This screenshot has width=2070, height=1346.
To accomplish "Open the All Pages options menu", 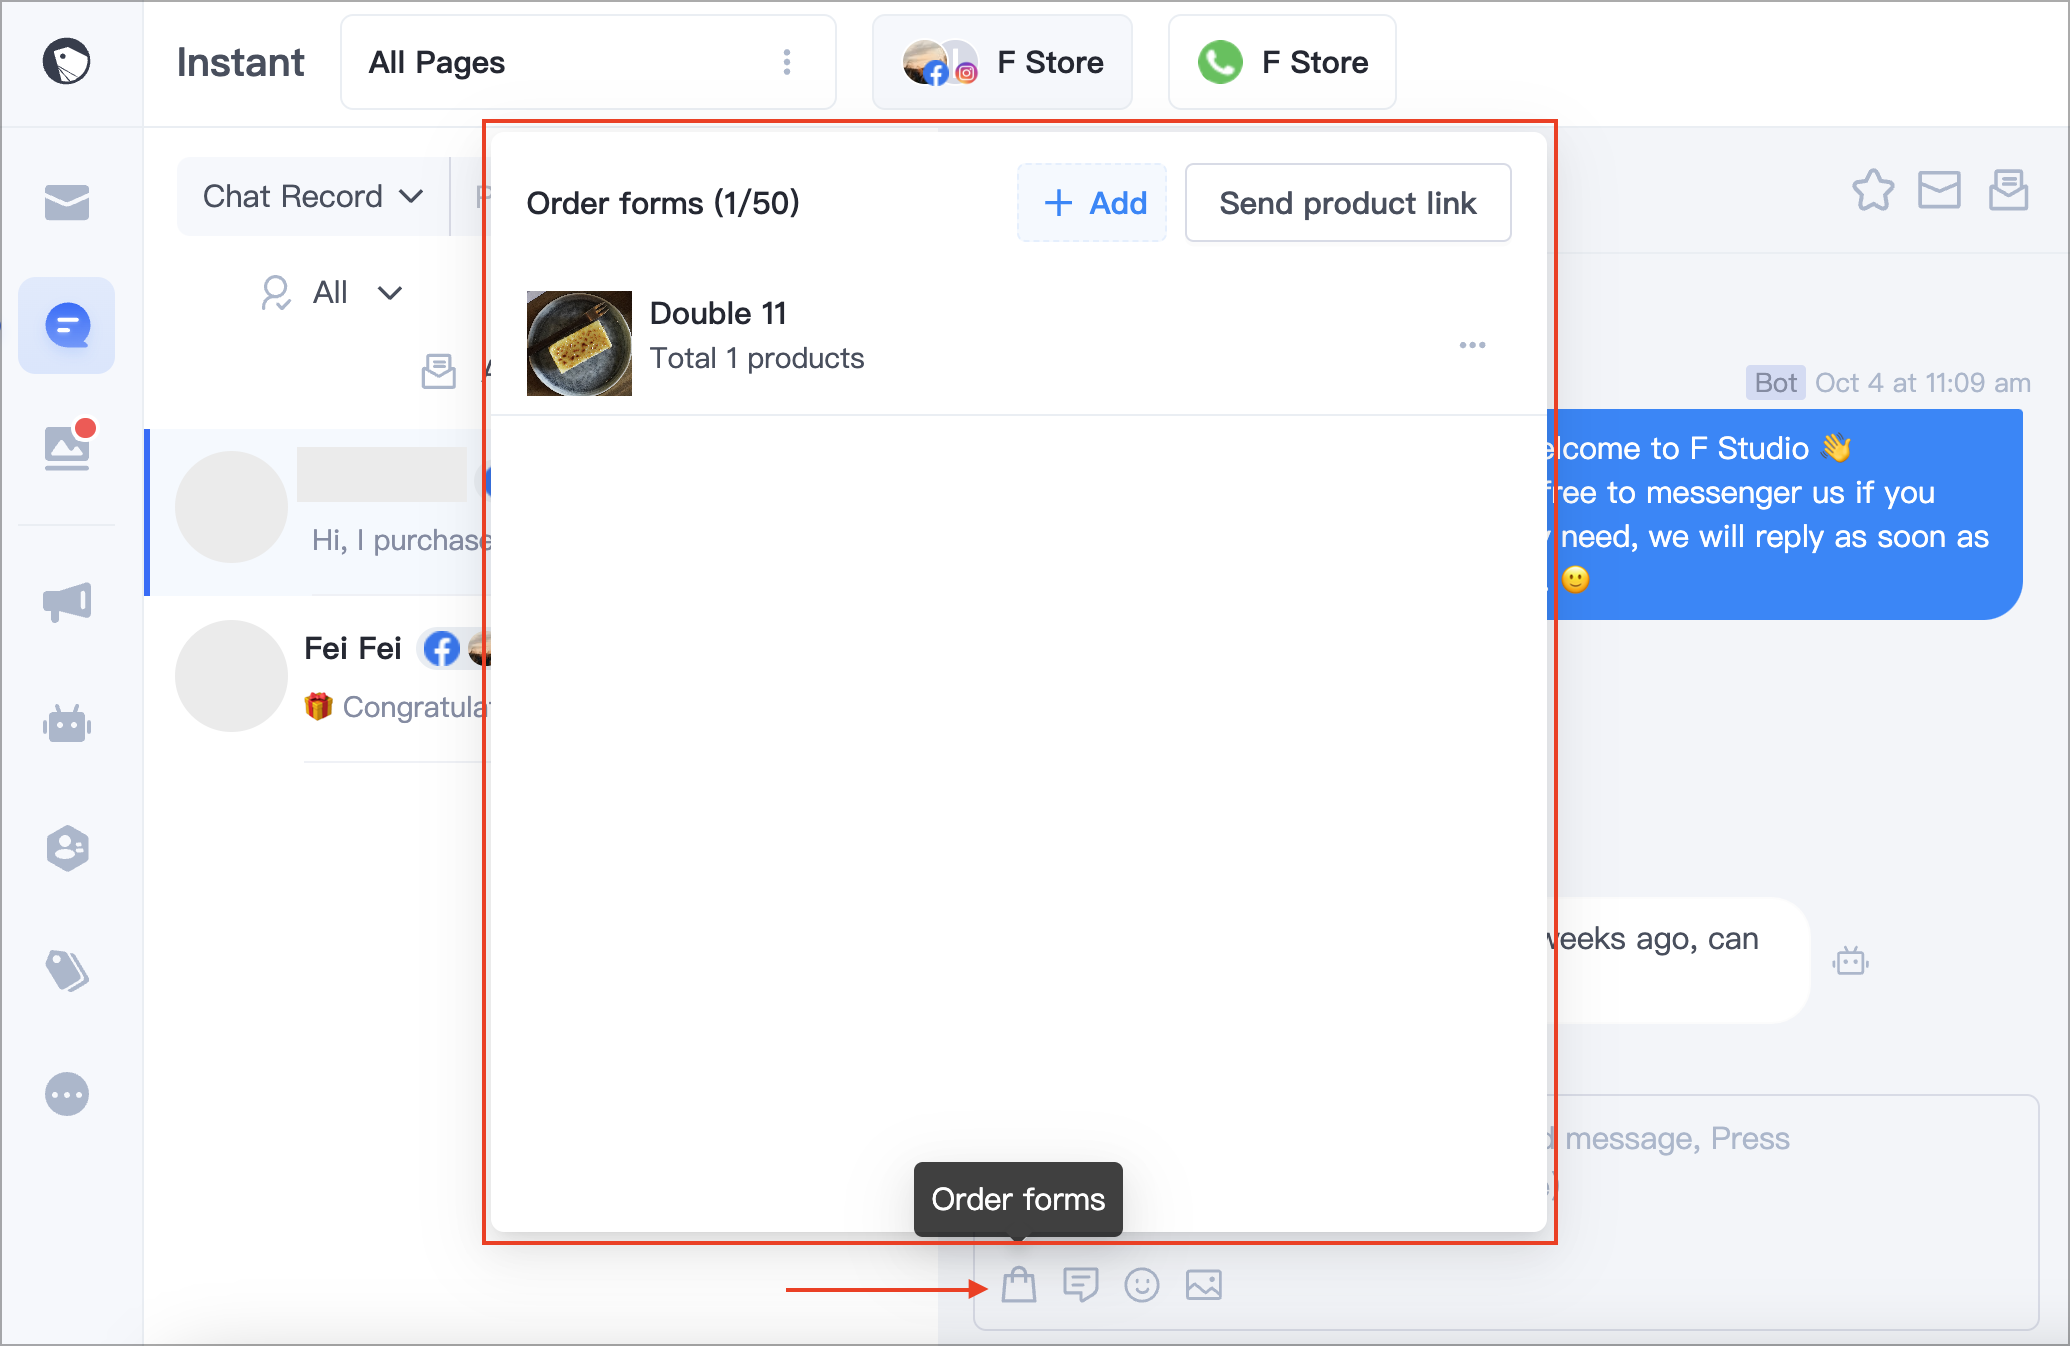I will 787,62.
